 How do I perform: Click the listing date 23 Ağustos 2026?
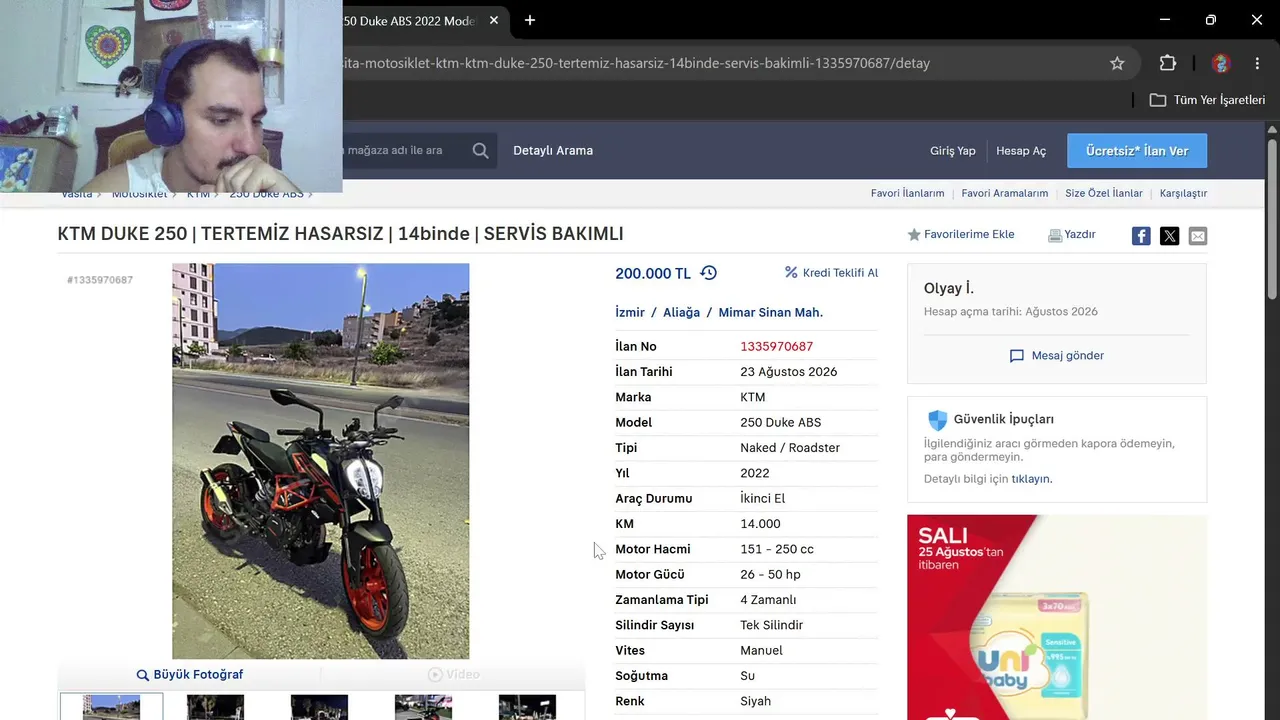pyautogui.click(x=789, y=372)
